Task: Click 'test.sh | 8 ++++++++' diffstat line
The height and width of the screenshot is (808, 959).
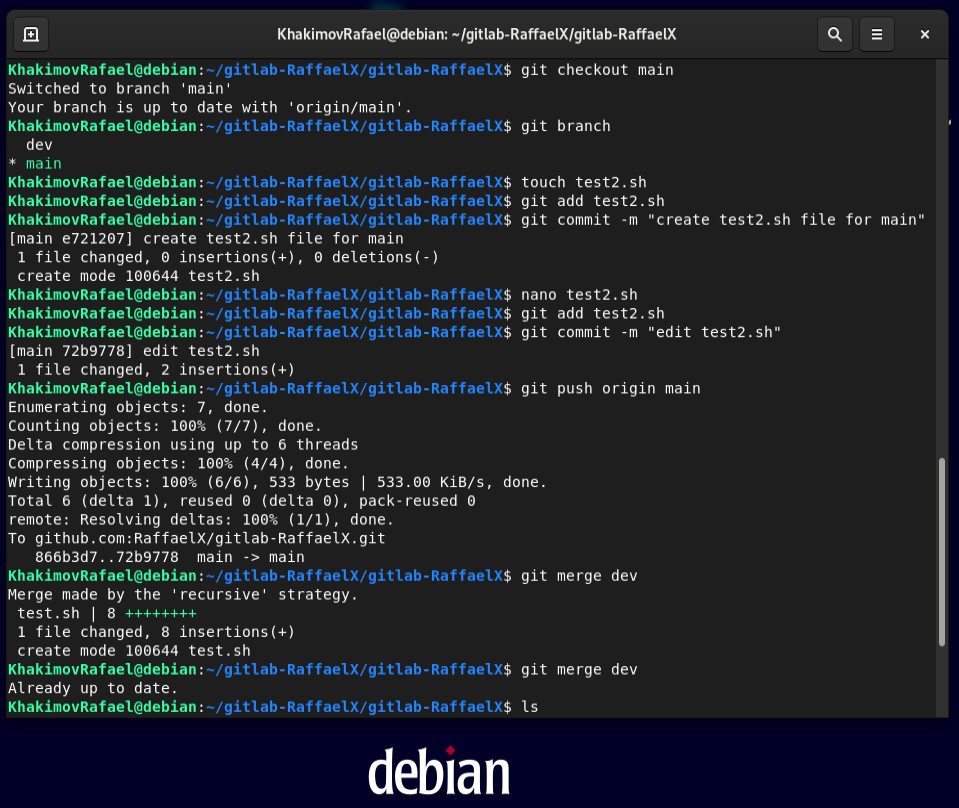Action: click(x=106, y=613)
